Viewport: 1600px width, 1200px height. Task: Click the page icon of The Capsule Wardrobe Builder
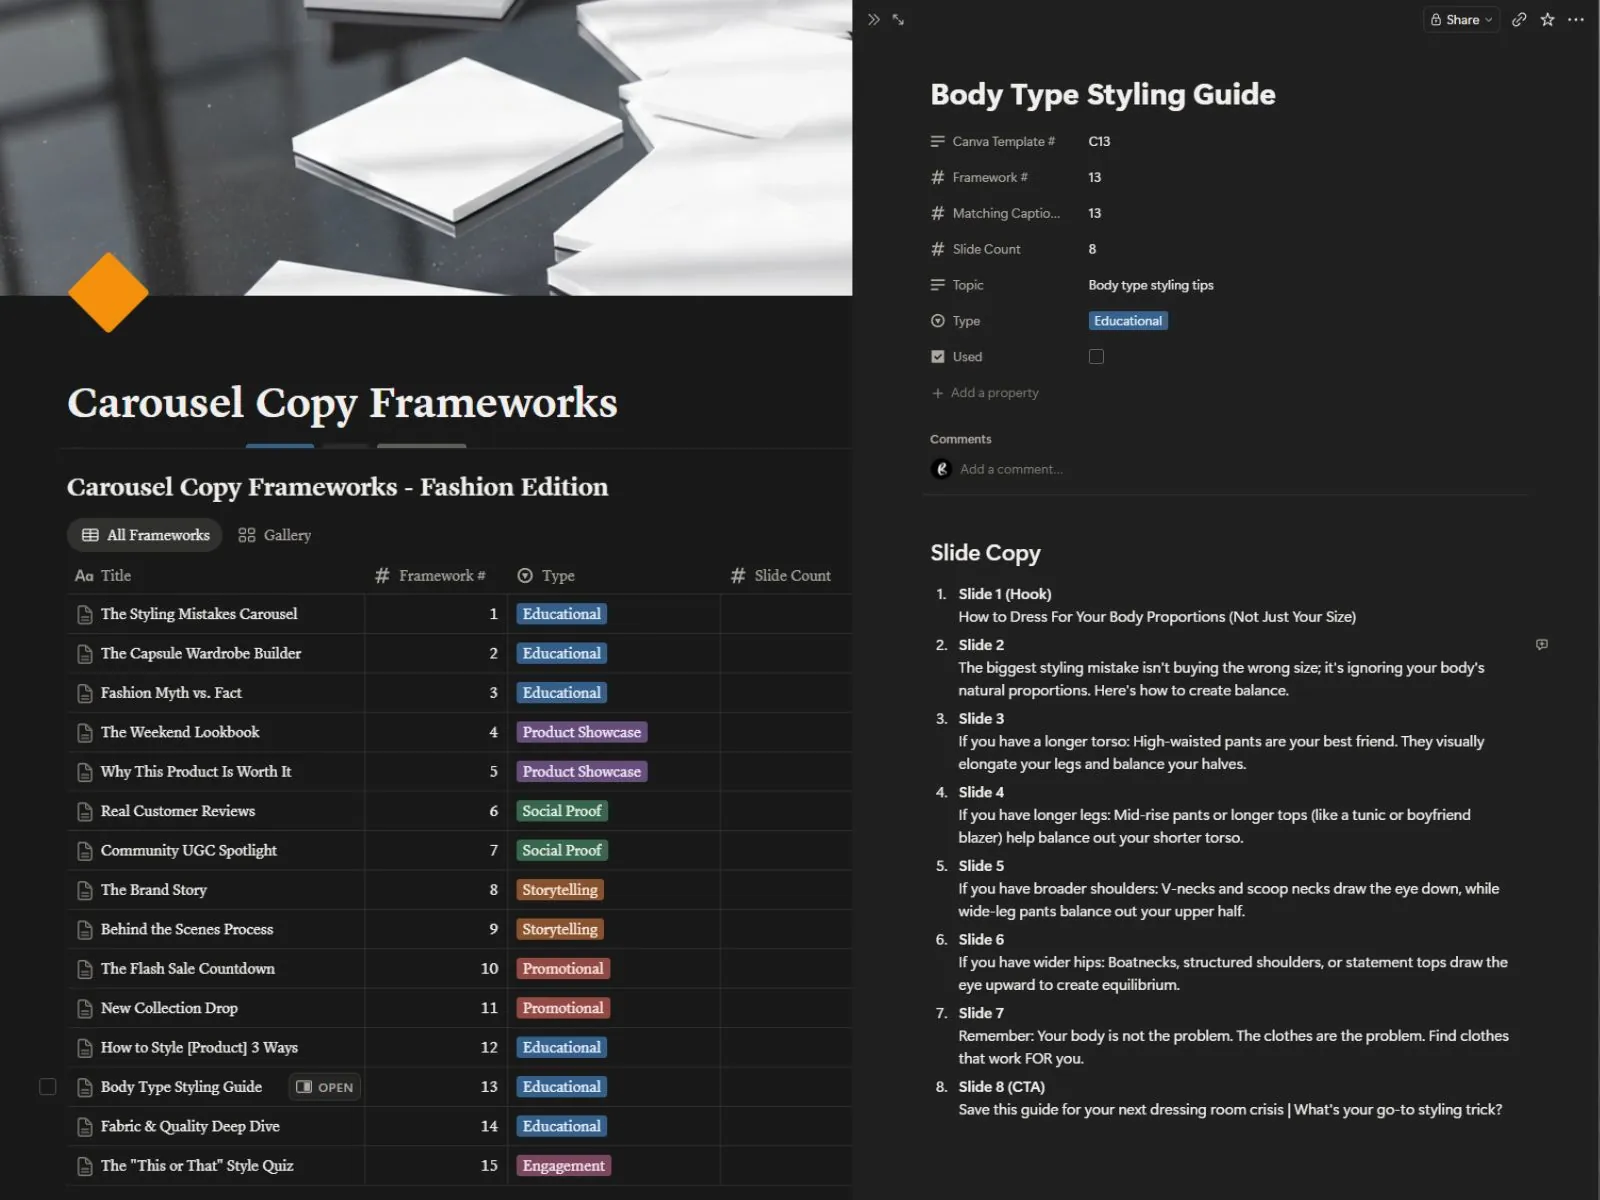[x=85, y=654]
